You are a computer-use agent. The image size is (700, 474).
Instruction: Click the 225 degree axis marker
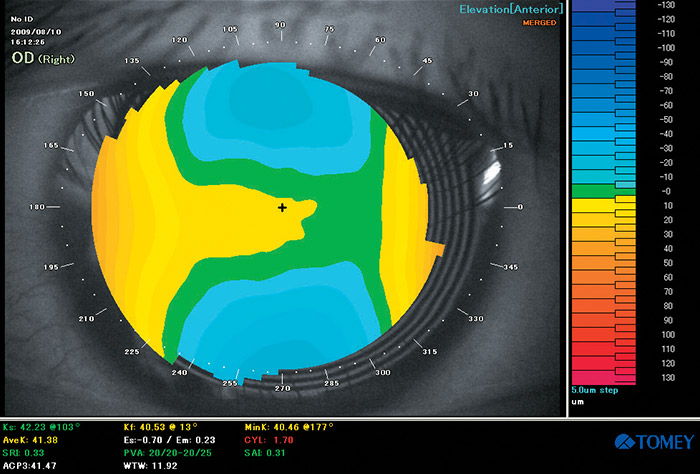pos(132,352)
